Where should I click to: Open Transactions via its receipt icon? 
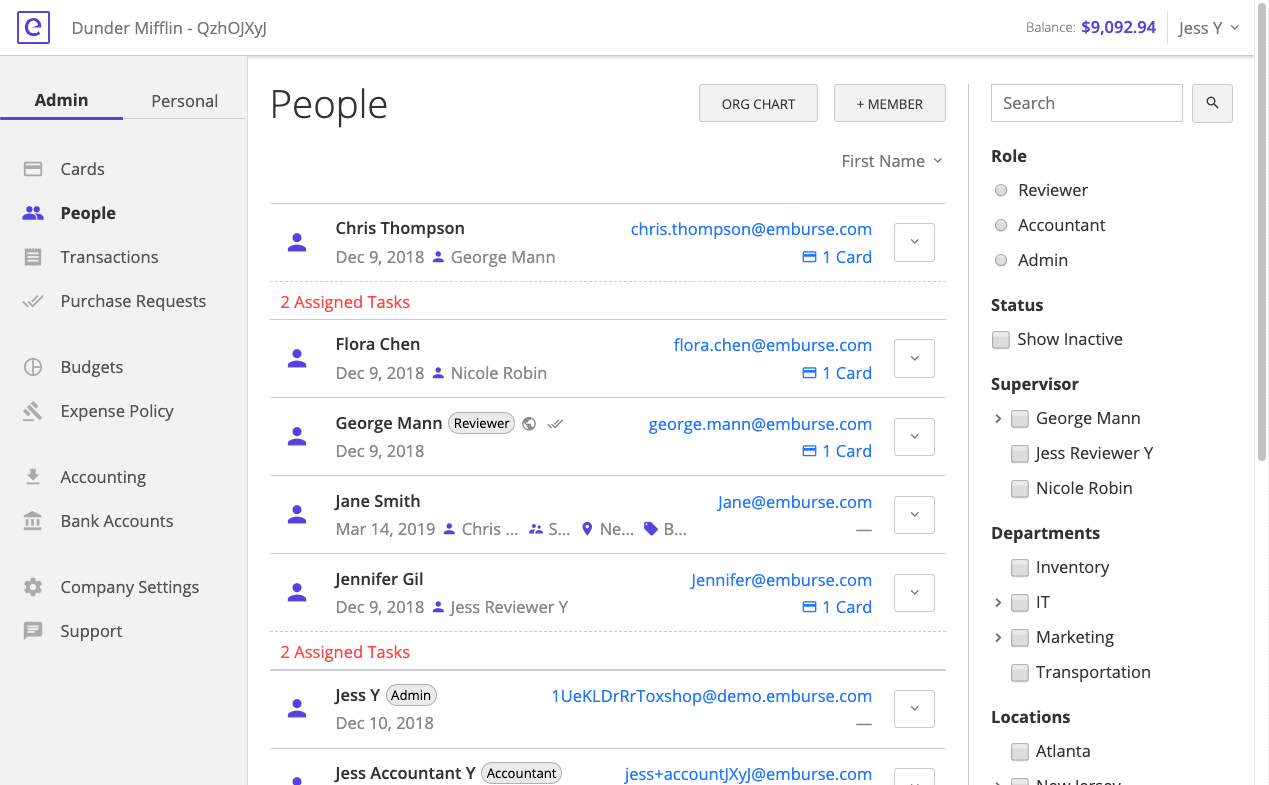(33, 257)
